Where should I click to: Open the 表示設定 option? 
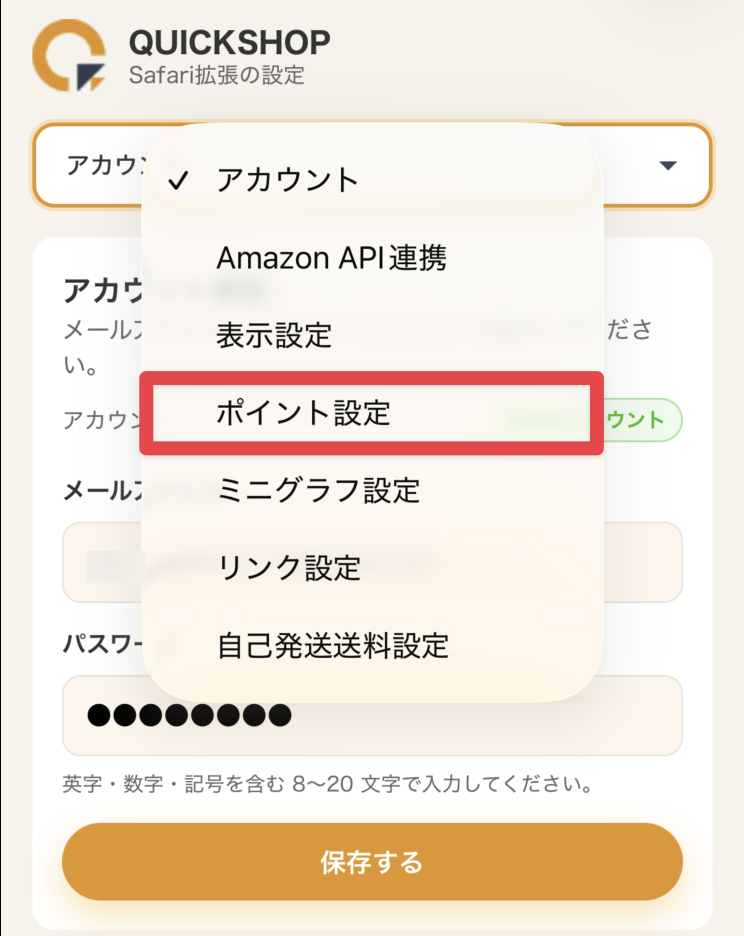point(274,335)
